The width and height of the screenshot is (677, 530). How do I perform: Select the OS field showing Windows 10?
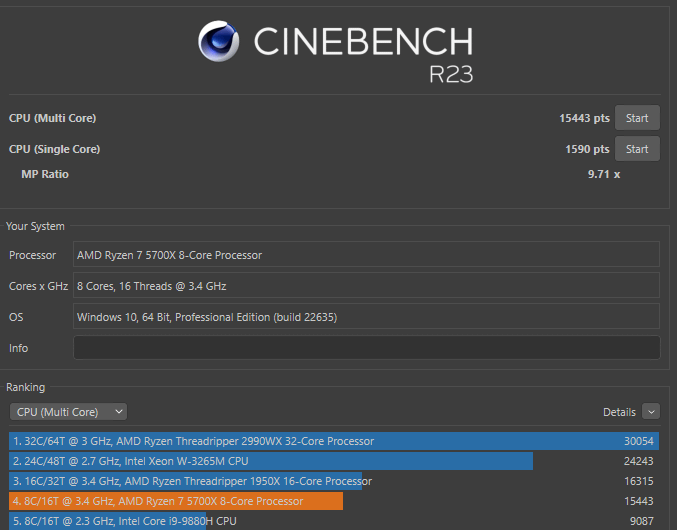coord(366,316)
